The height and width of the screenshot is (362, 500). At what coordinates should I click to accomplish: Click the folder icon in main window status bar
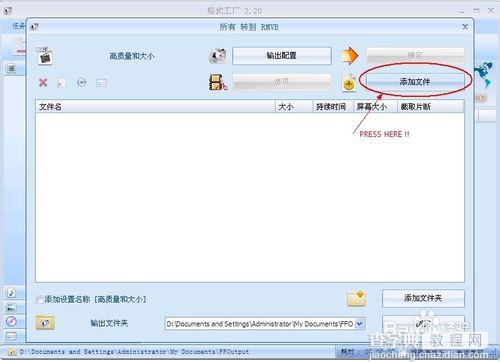pos(12,352)
